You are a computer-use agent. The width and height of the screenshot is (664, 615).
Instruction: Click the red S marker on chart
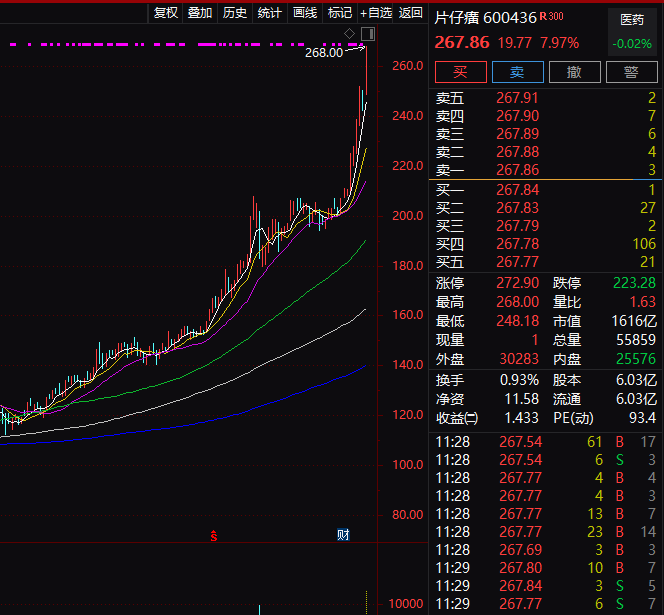pos(214,536)
